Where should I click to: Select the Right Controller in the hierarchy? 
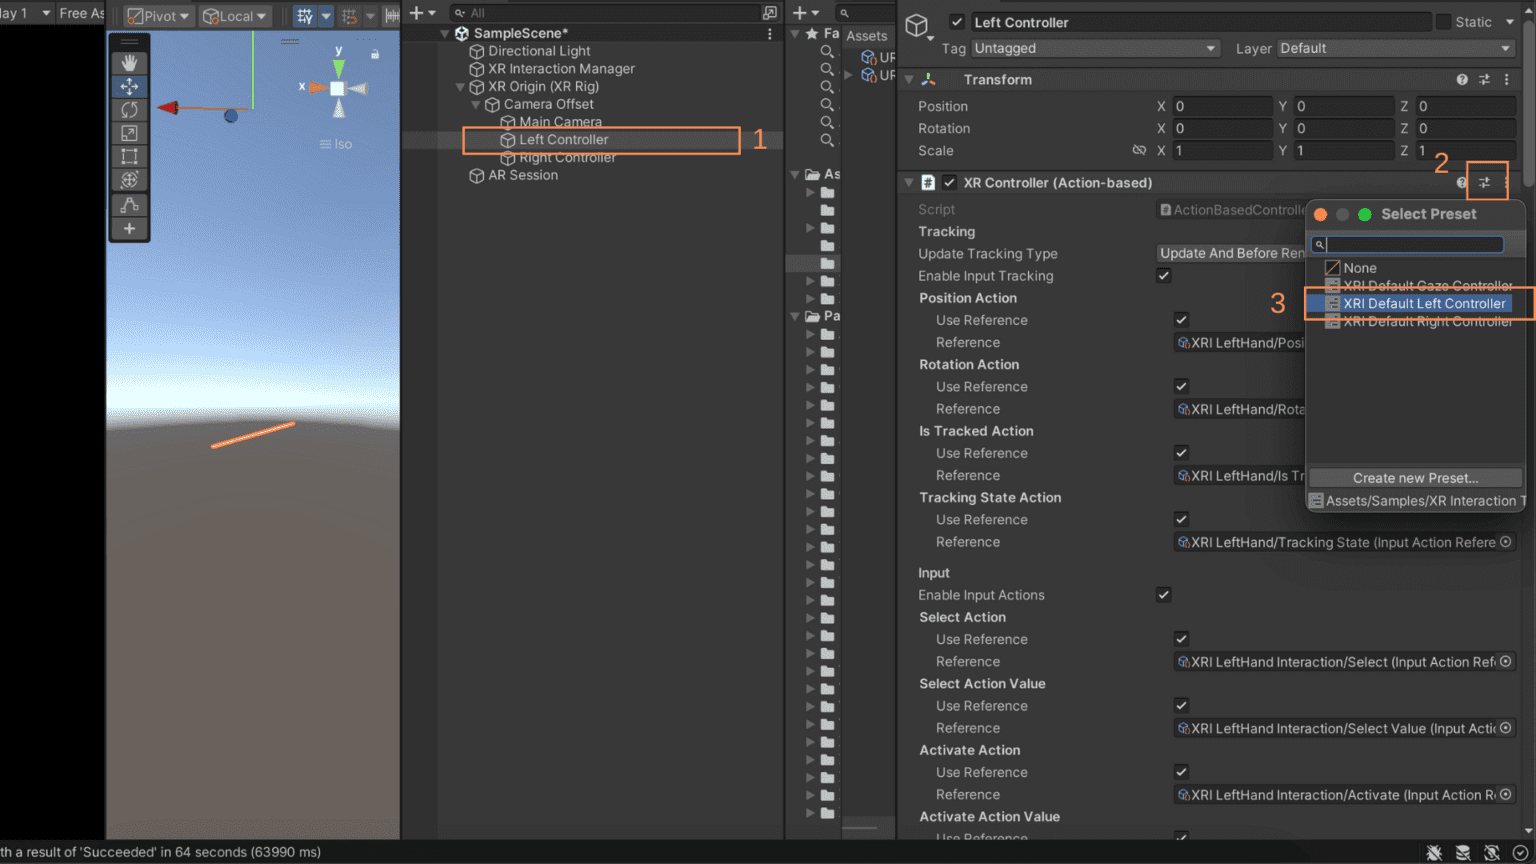point(565,157)
